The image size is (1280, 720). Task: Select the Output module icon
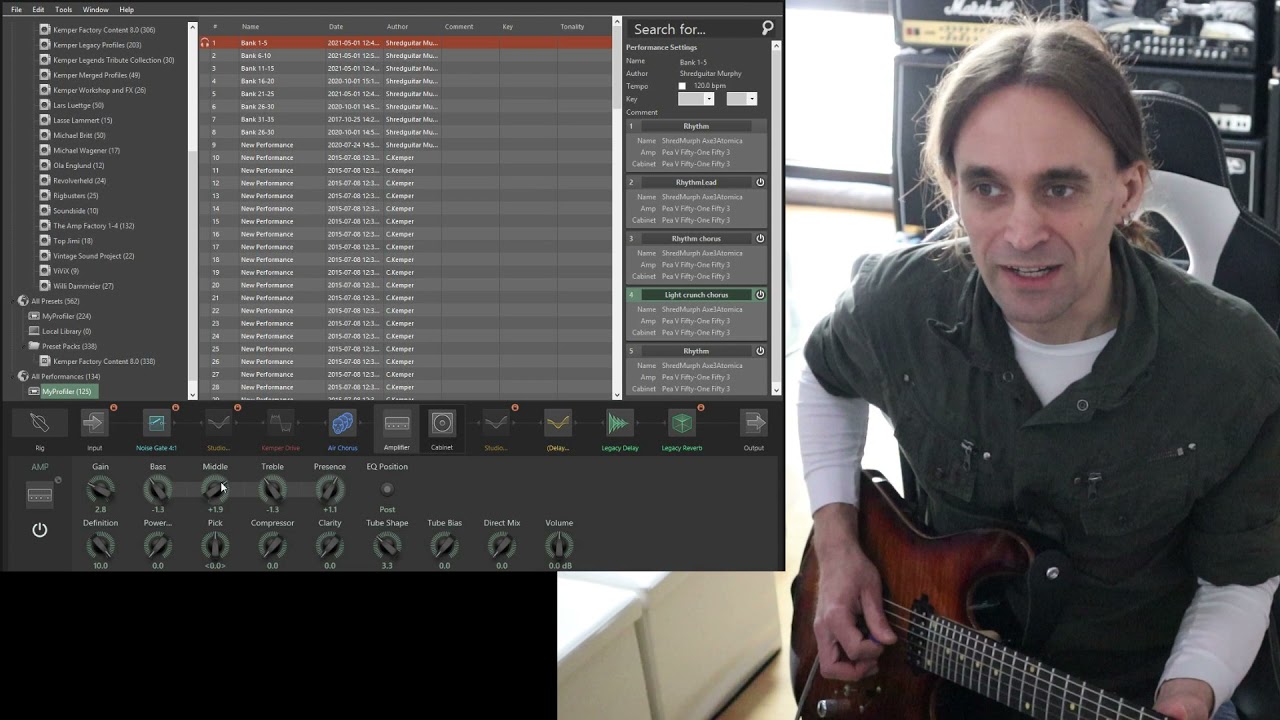coord(754,423)
